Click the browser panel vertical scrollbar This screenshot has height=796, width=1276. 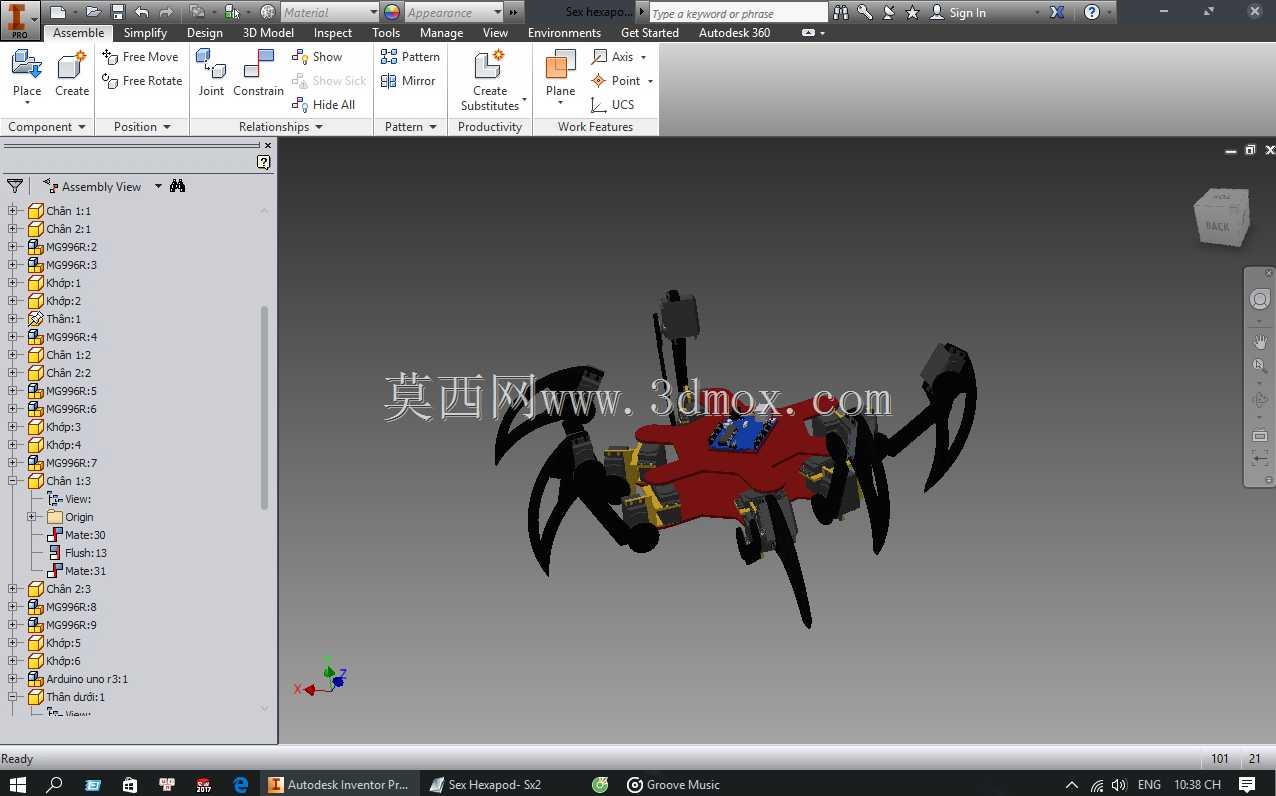tap(264, 408)
